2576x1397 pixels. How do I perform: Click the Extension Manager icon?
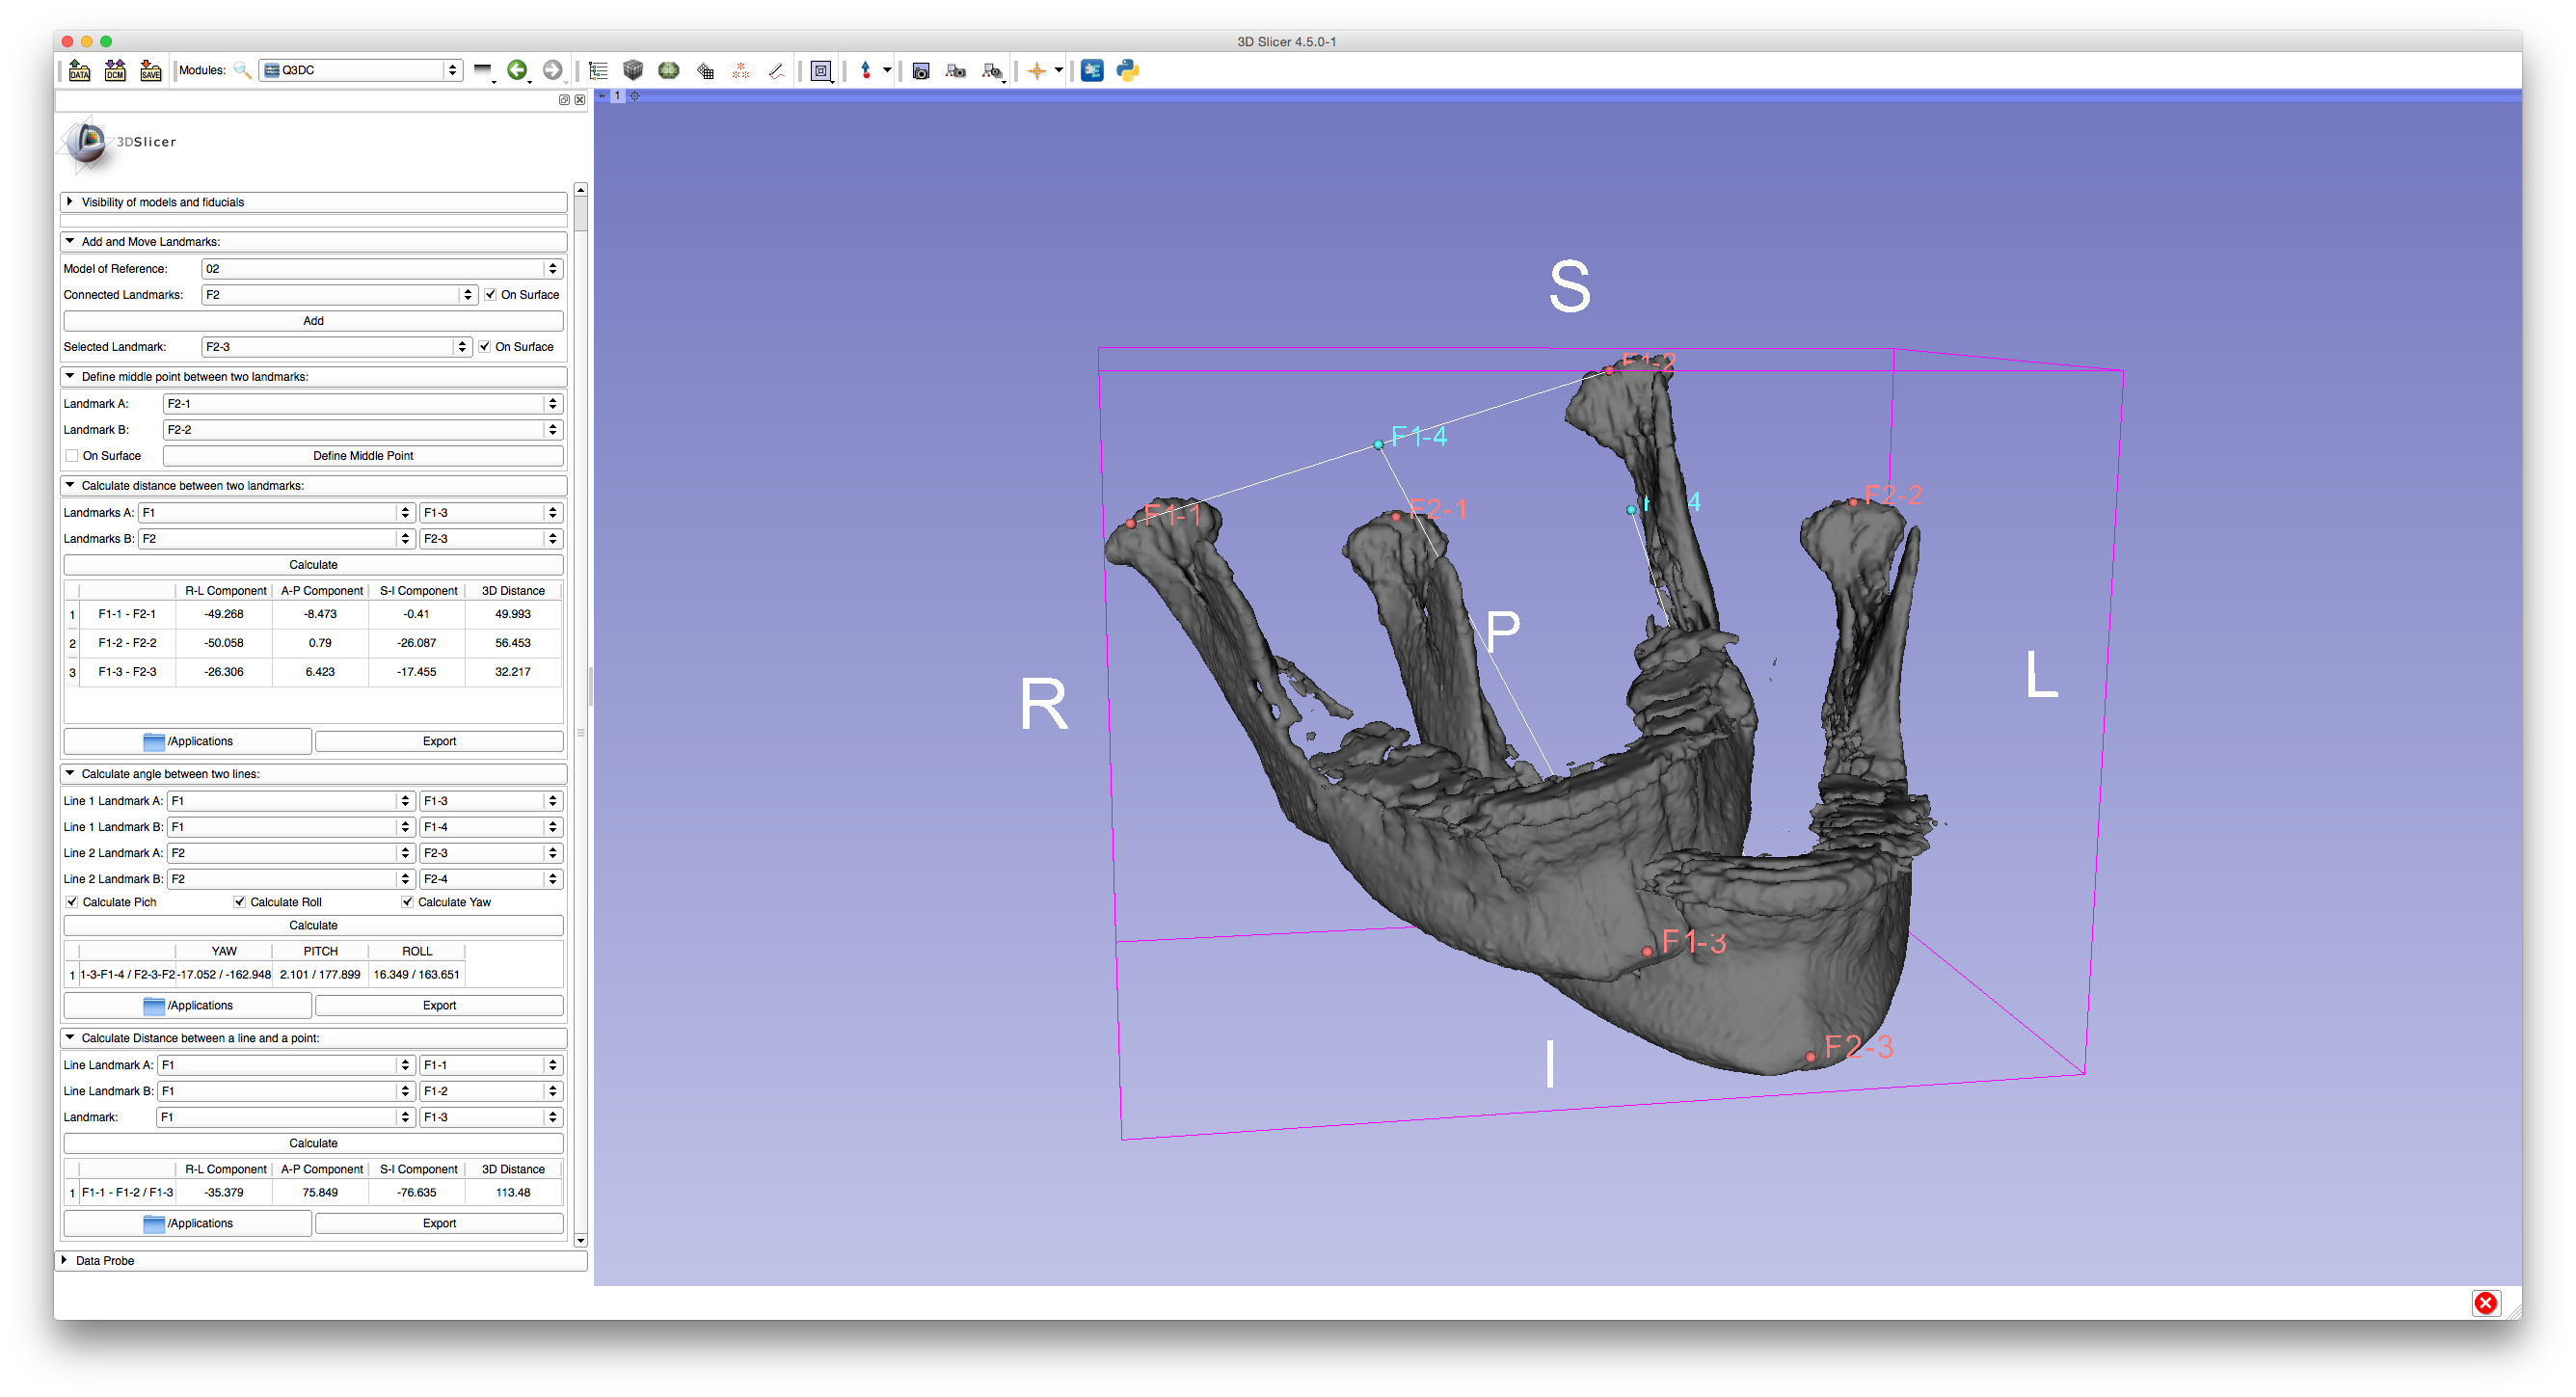pyautogui.click(x=1092, y=70)
